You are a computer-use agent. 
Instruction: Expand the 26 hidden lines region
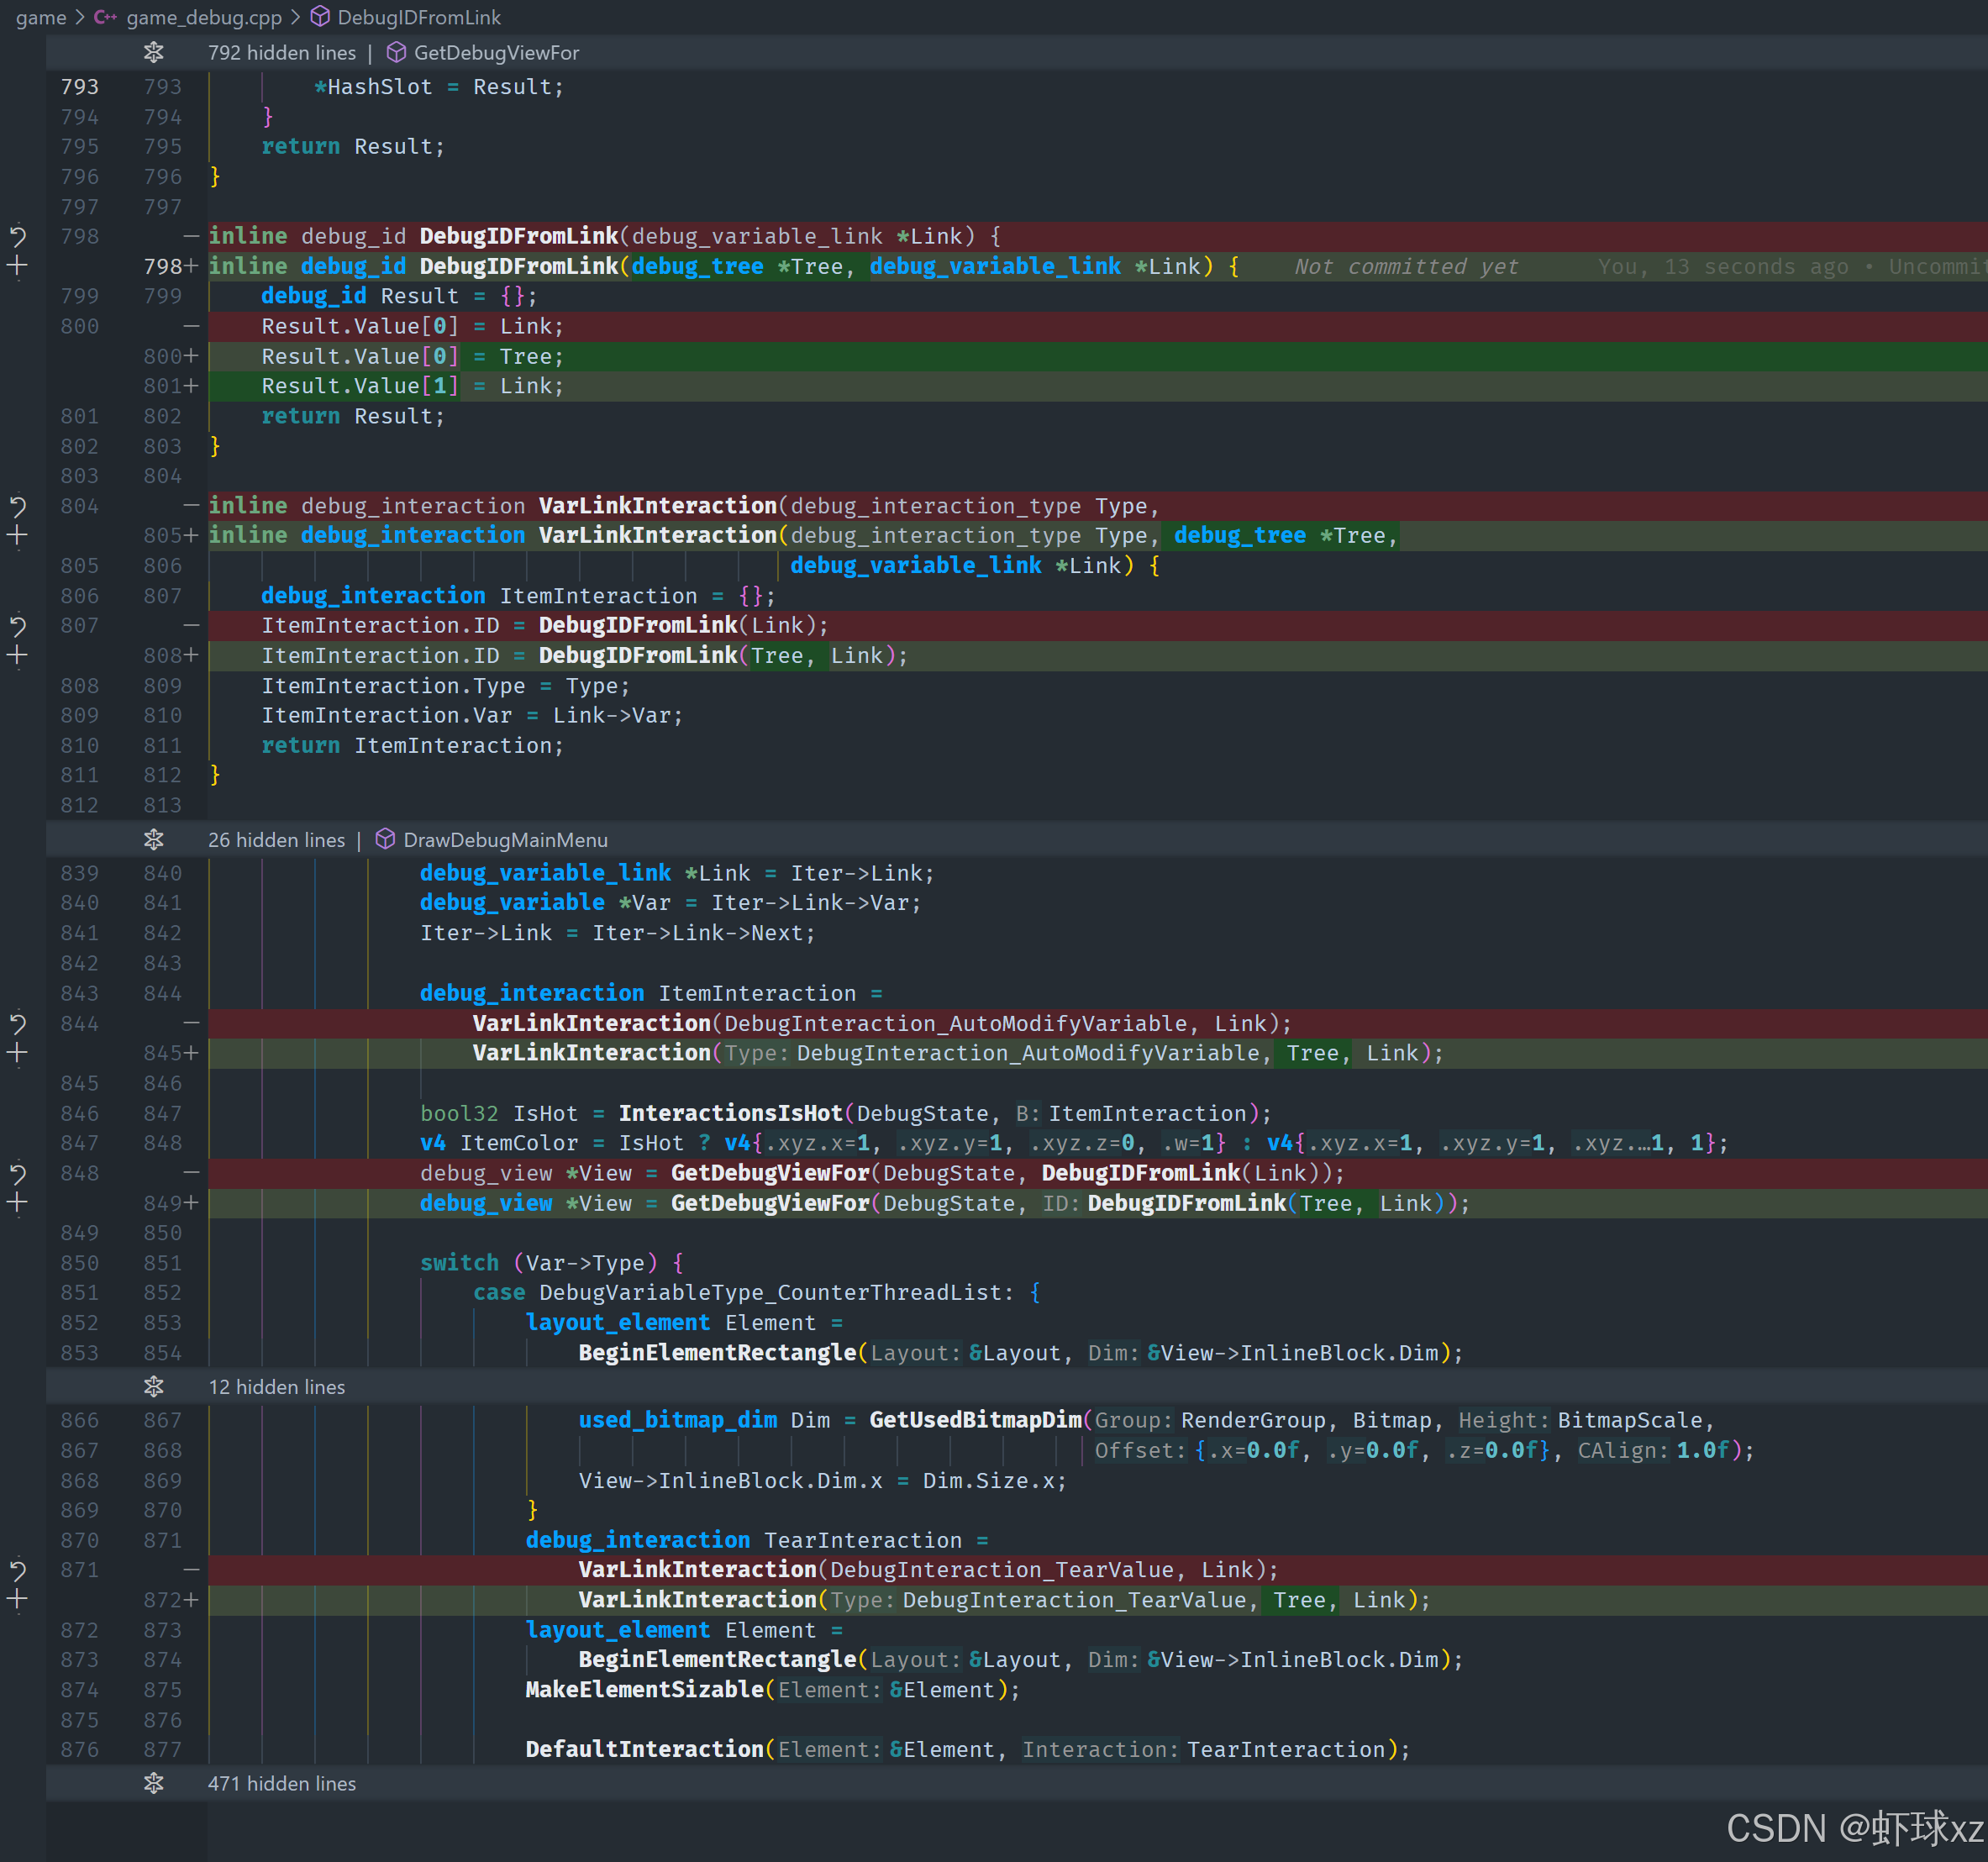(153, 840)
